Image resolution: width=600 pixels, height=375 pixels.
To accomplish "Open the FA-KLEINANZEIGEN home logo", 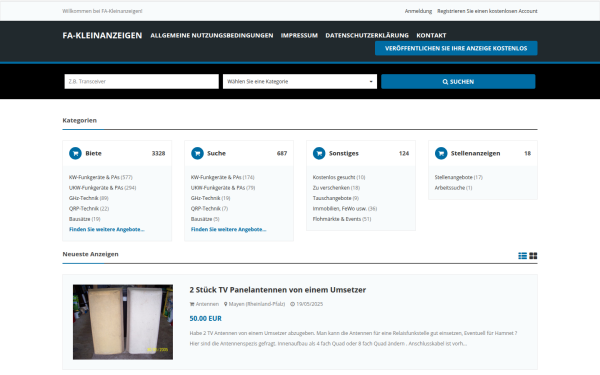I will pyautogui.click(x=102, y=36).
